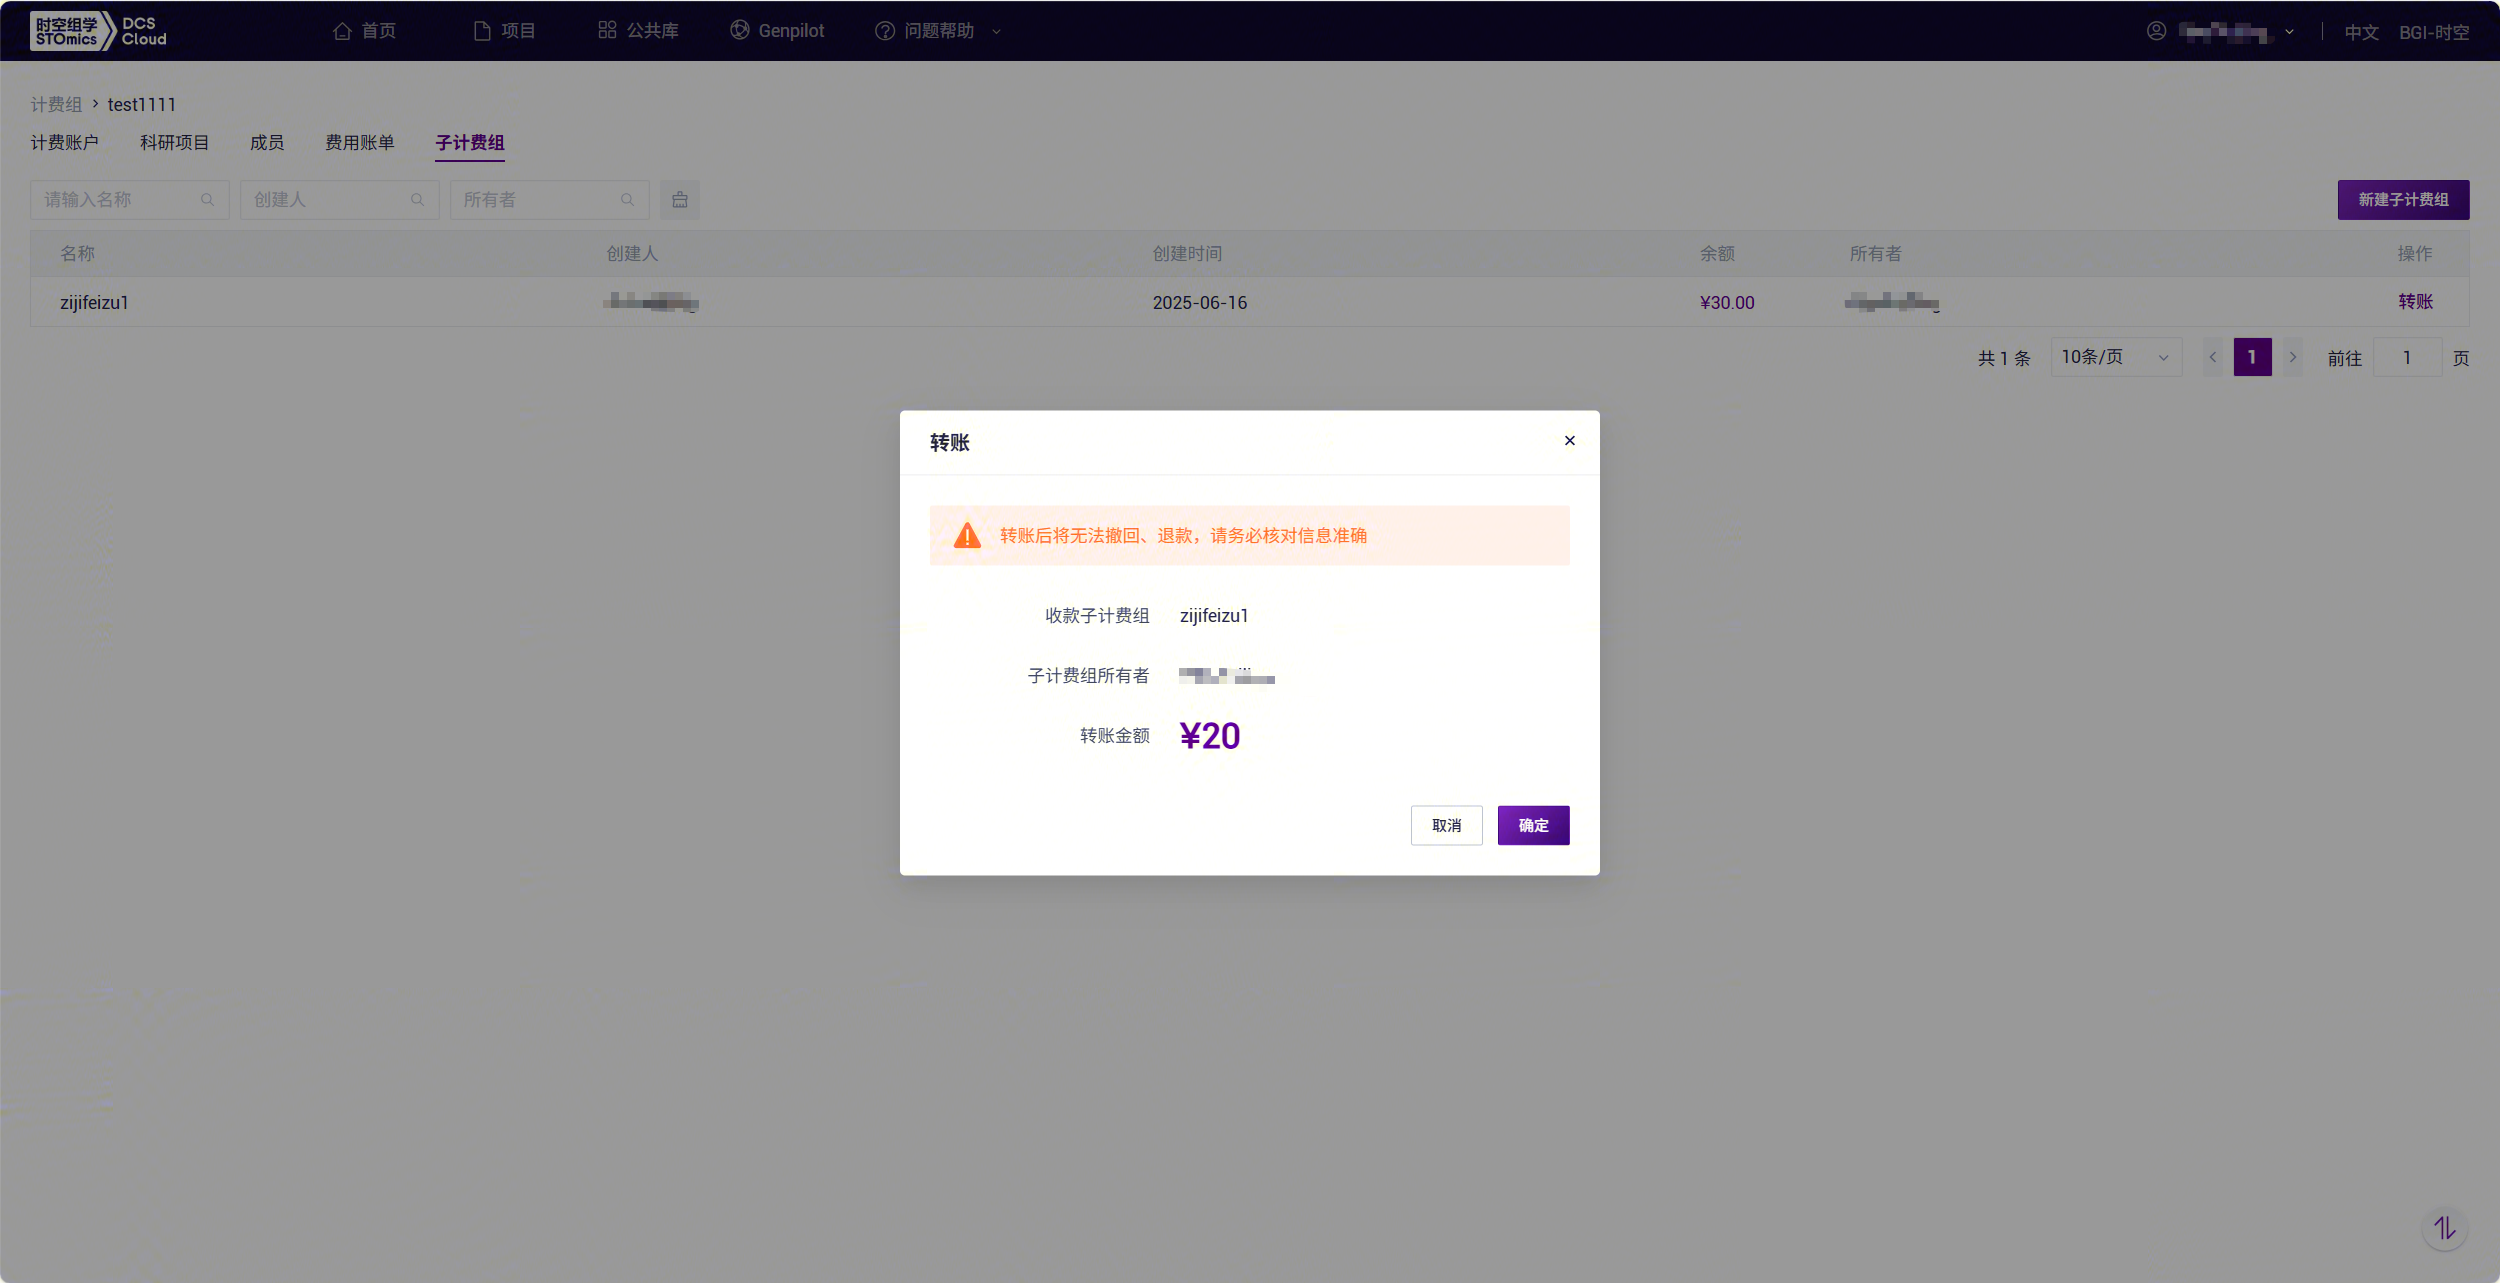Click 共 1 条 total count text

pos(2004,358)
